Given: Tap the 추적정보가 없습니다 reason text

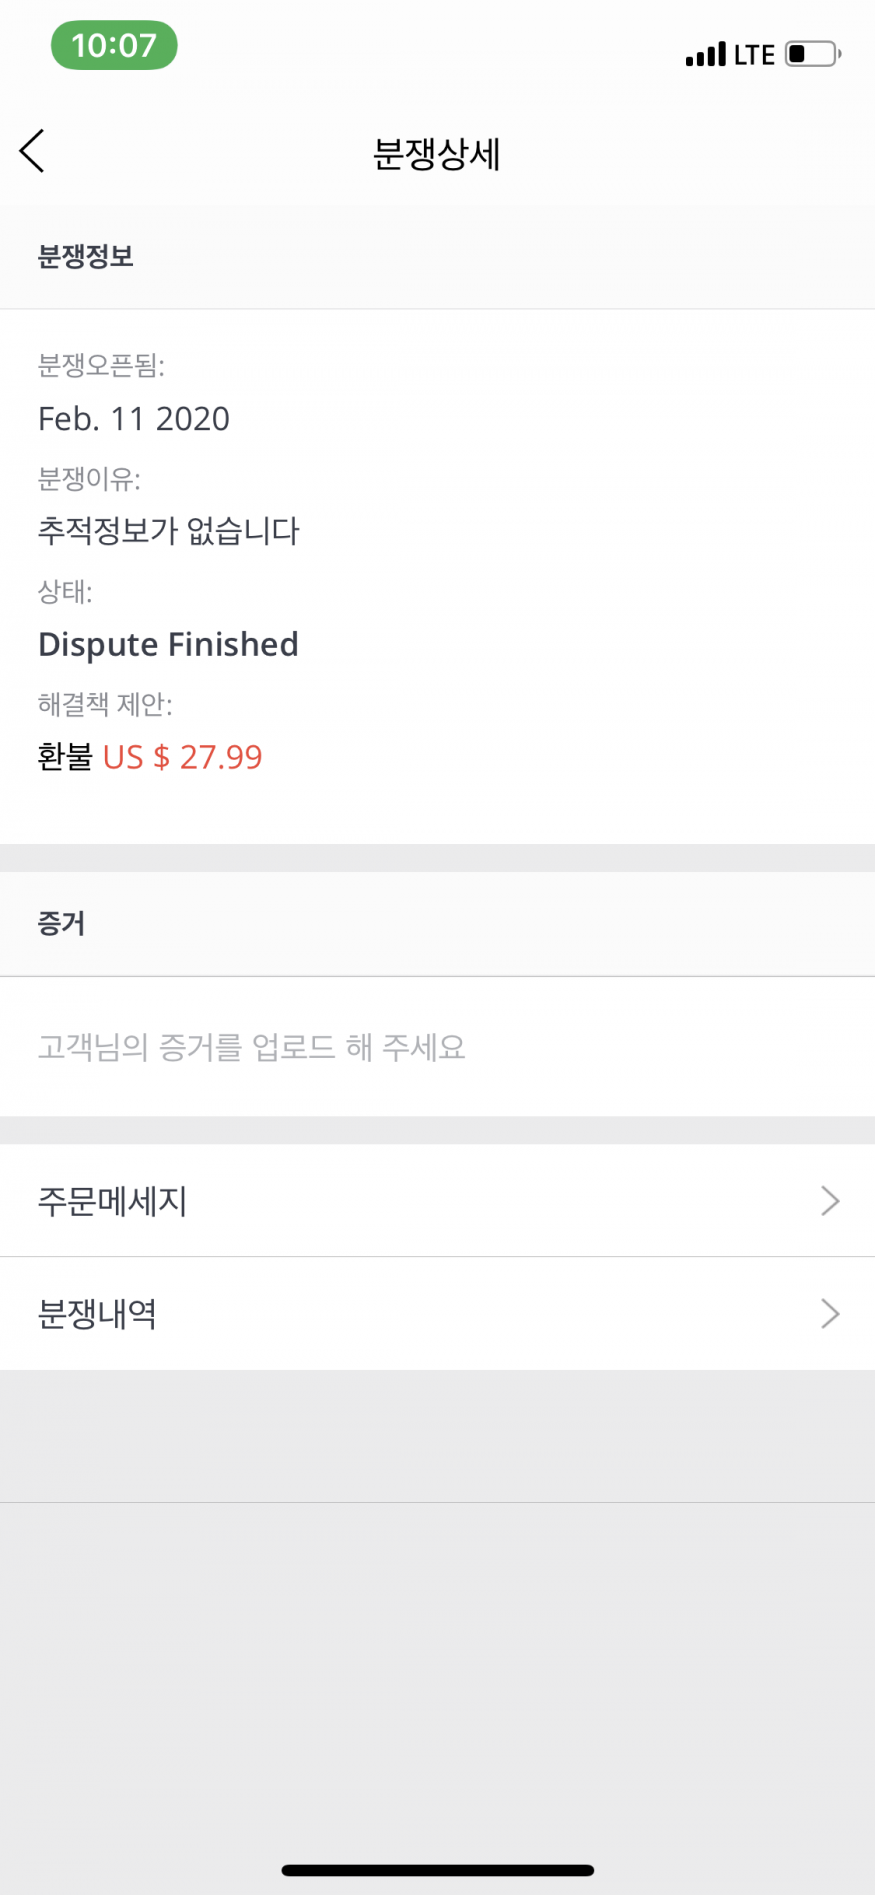Looking at the screenshot, I should pyautogui.click(x=169, y=530).
